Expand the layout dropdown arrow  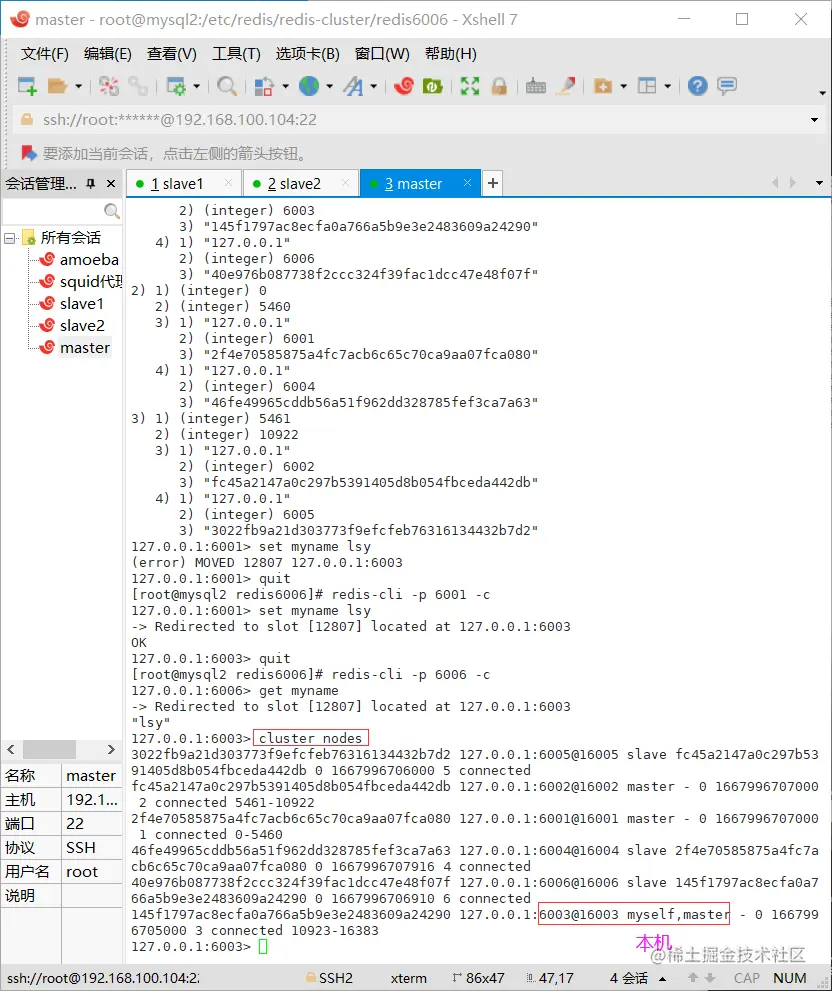click(x=668, y=86)
